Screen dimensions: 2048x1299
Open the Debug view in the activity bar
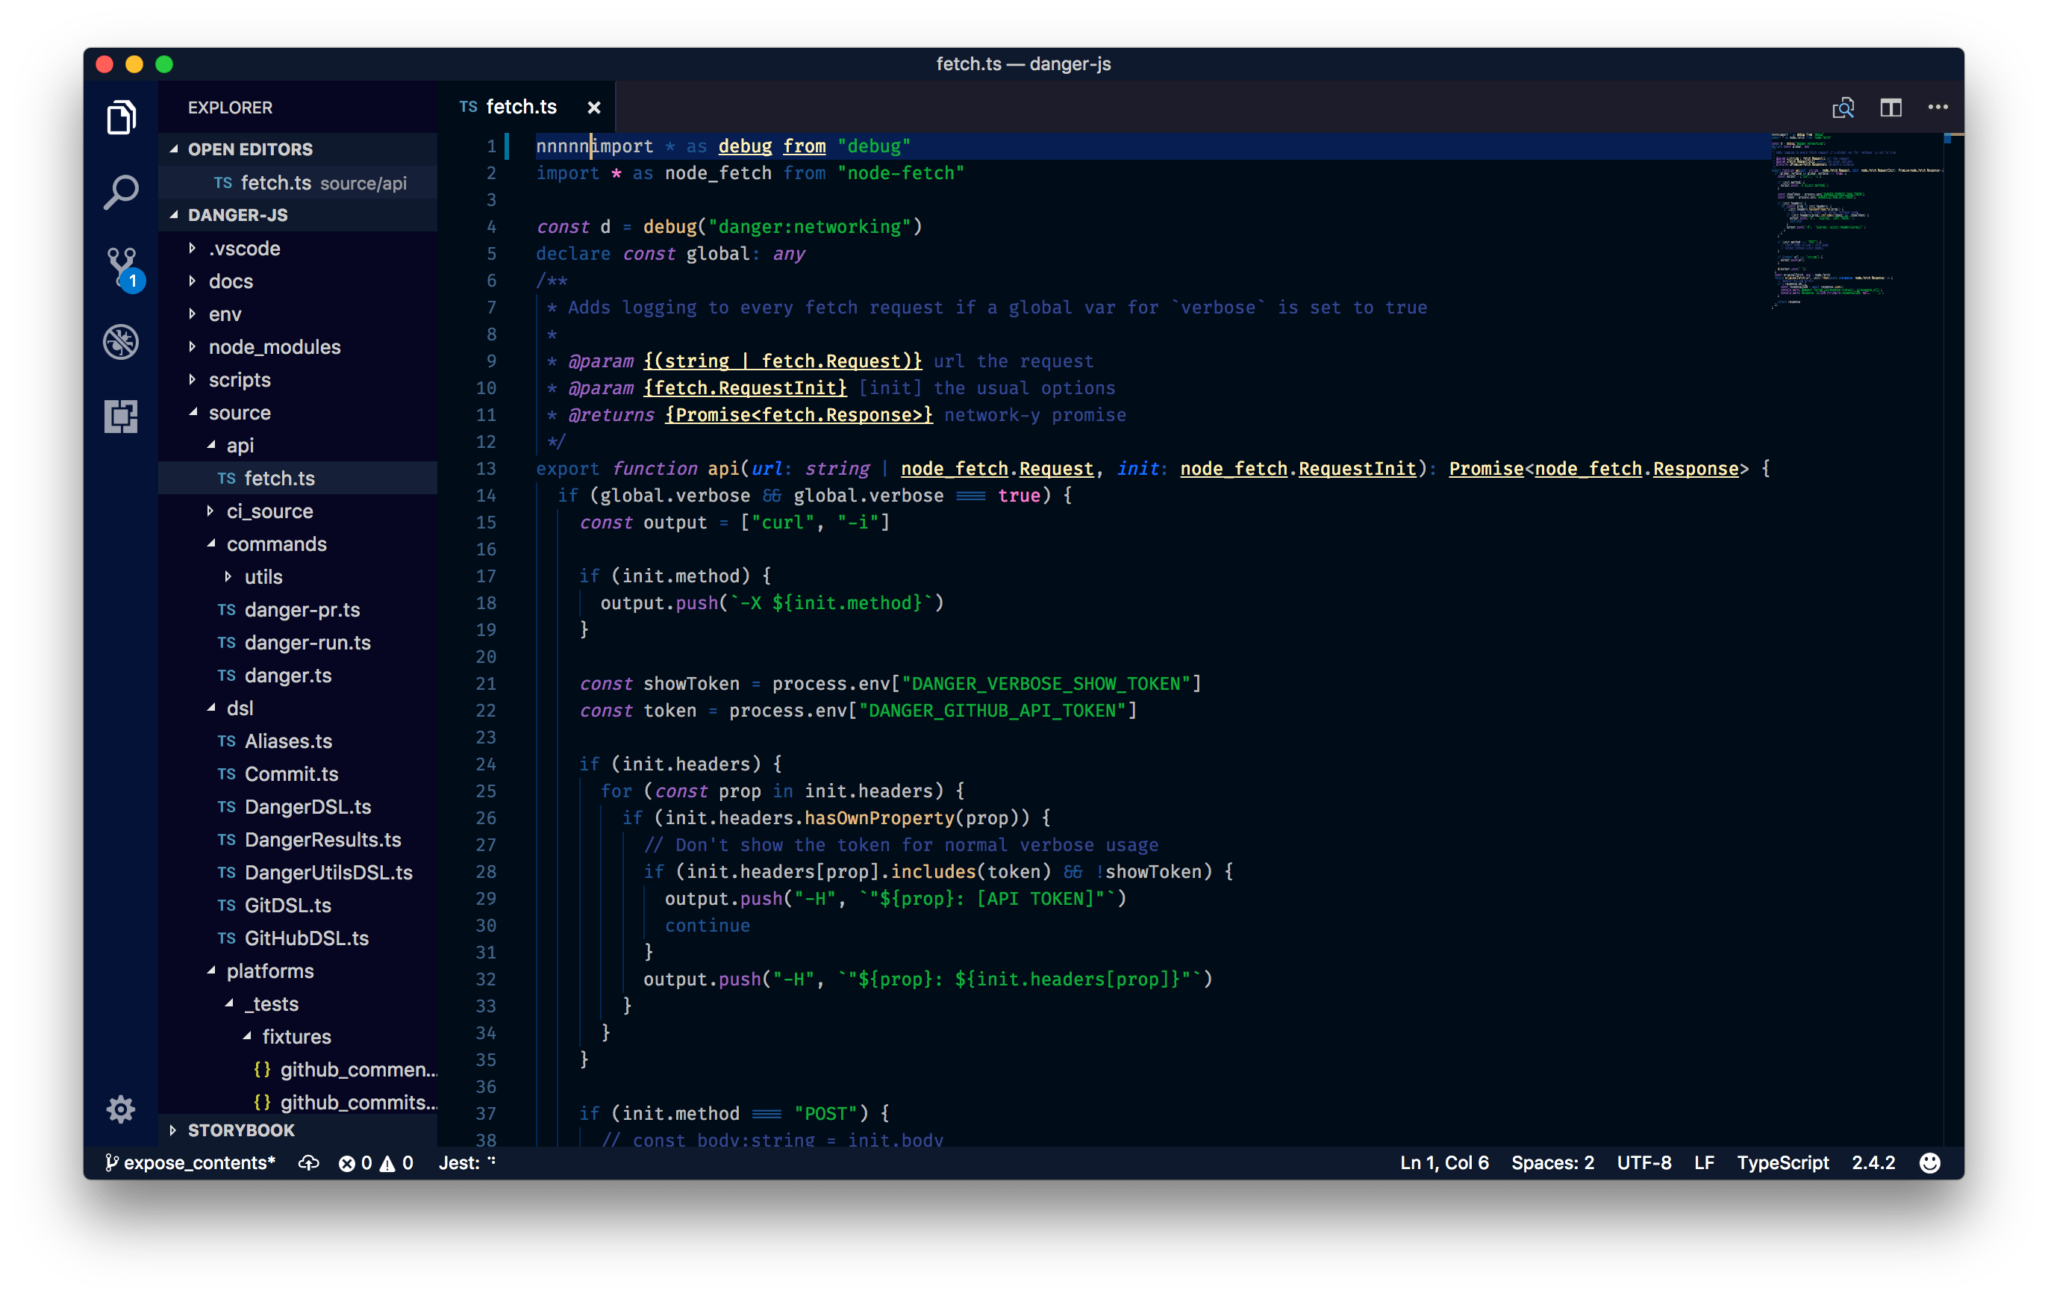120,341
